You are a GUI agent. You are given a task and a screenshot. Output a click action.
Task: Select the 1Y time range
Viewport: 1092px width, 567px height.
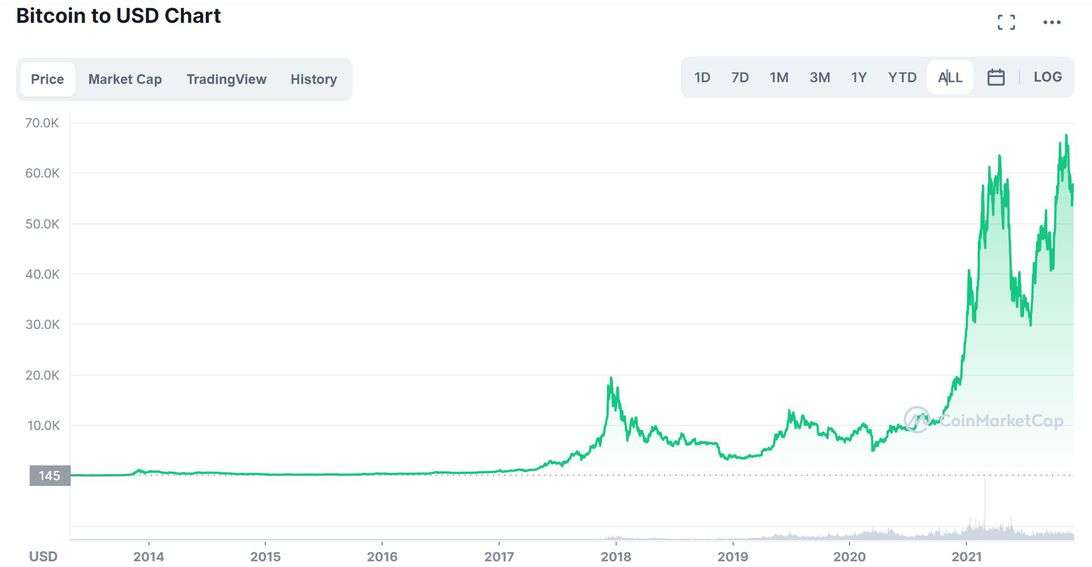click(x=859, y=77)
